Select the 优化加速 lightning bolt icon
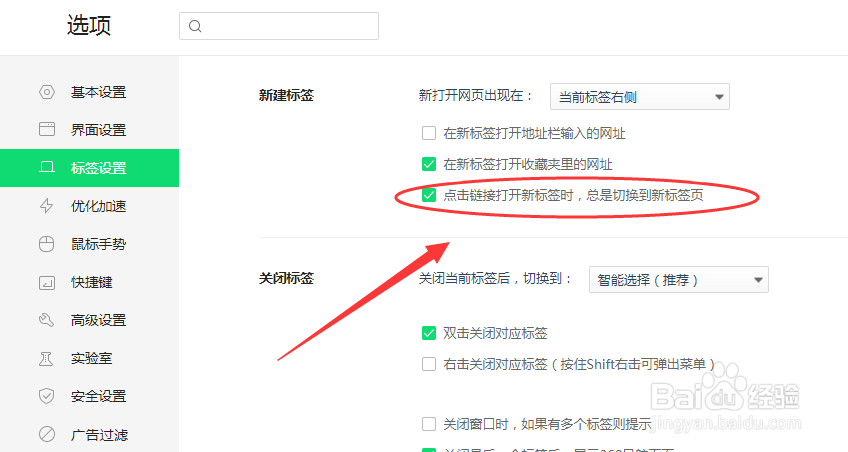Image resolution: width=848 pixels, height=452 pixels. point(47,206)
